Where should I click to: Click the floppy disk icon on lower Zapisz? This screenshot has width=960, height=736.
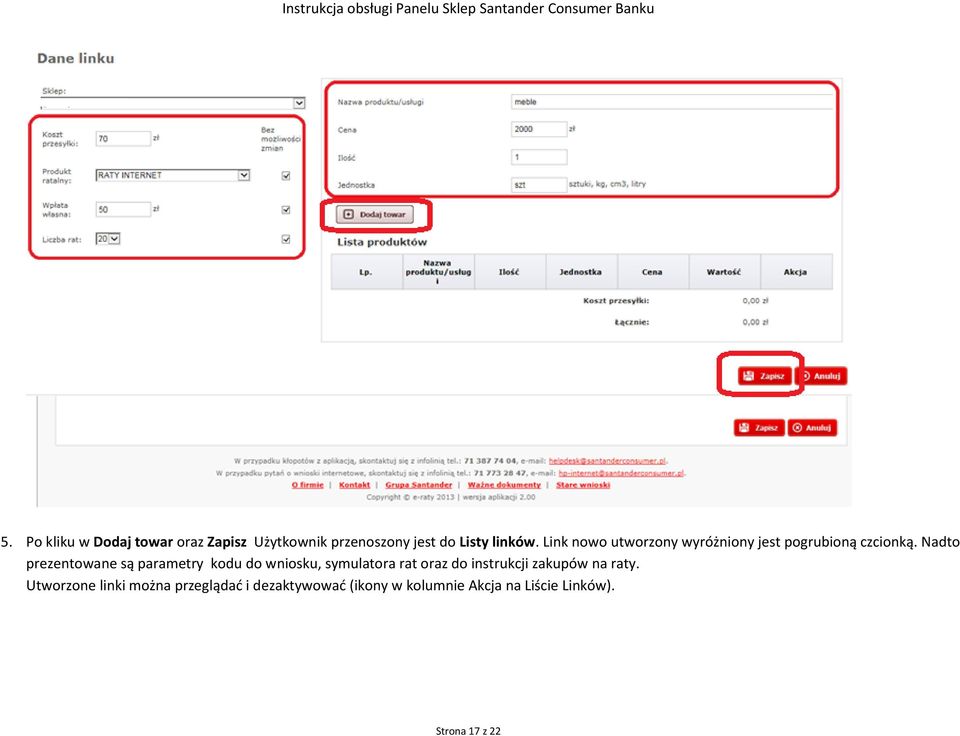click(x=744, y=427)
